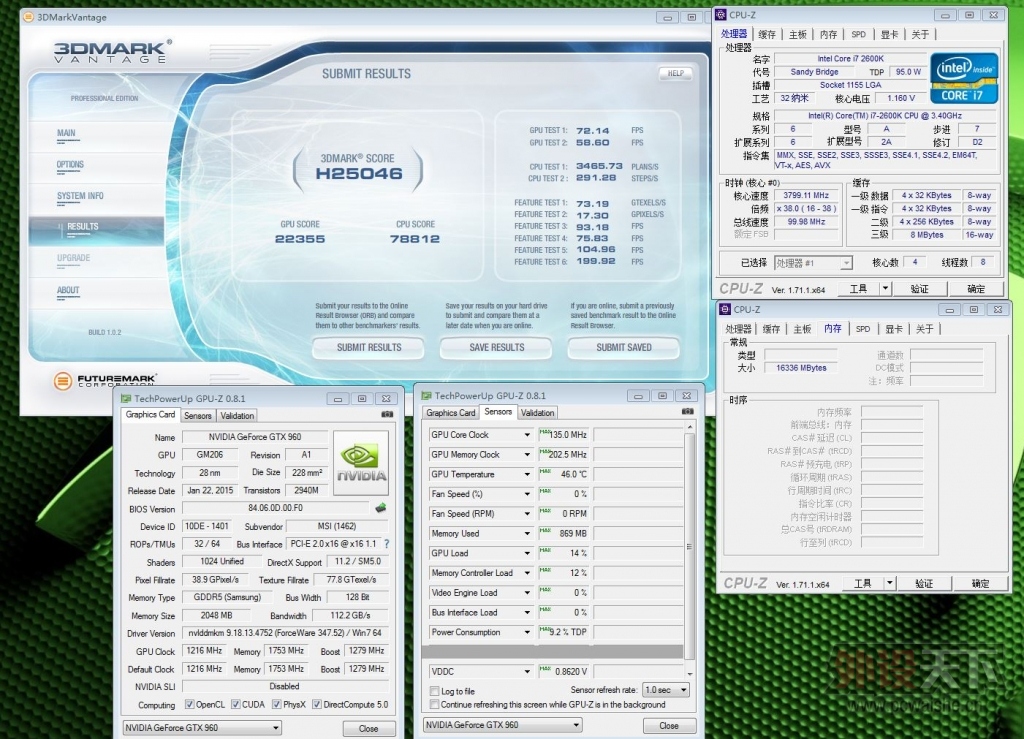The height and width of the screenshot is (739, 1024).
Task: Click Intel Core i7 logo in CPU-Z
Action: 964,78
